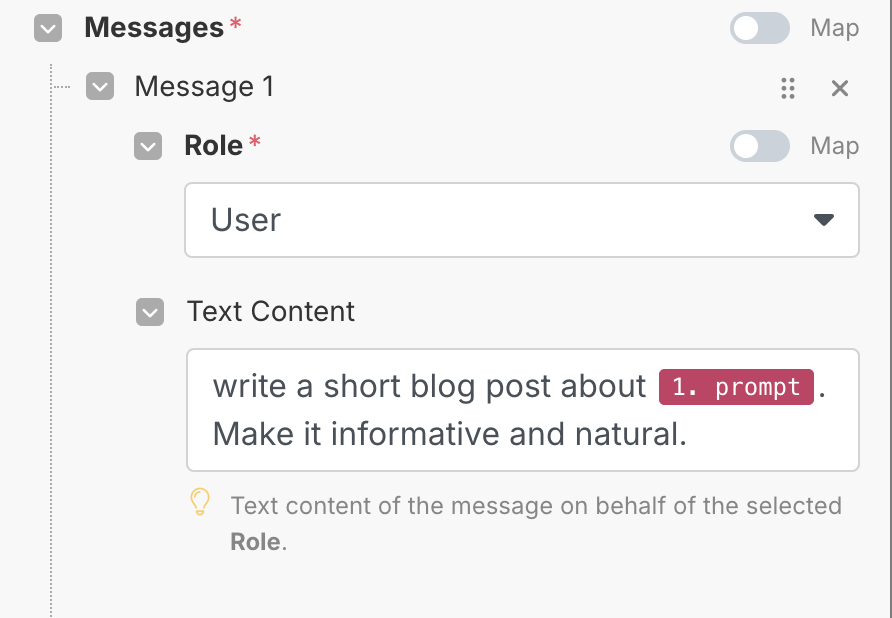Remove Message 1 with the X icon
892x618 pixels.
(x=840, y=88)
